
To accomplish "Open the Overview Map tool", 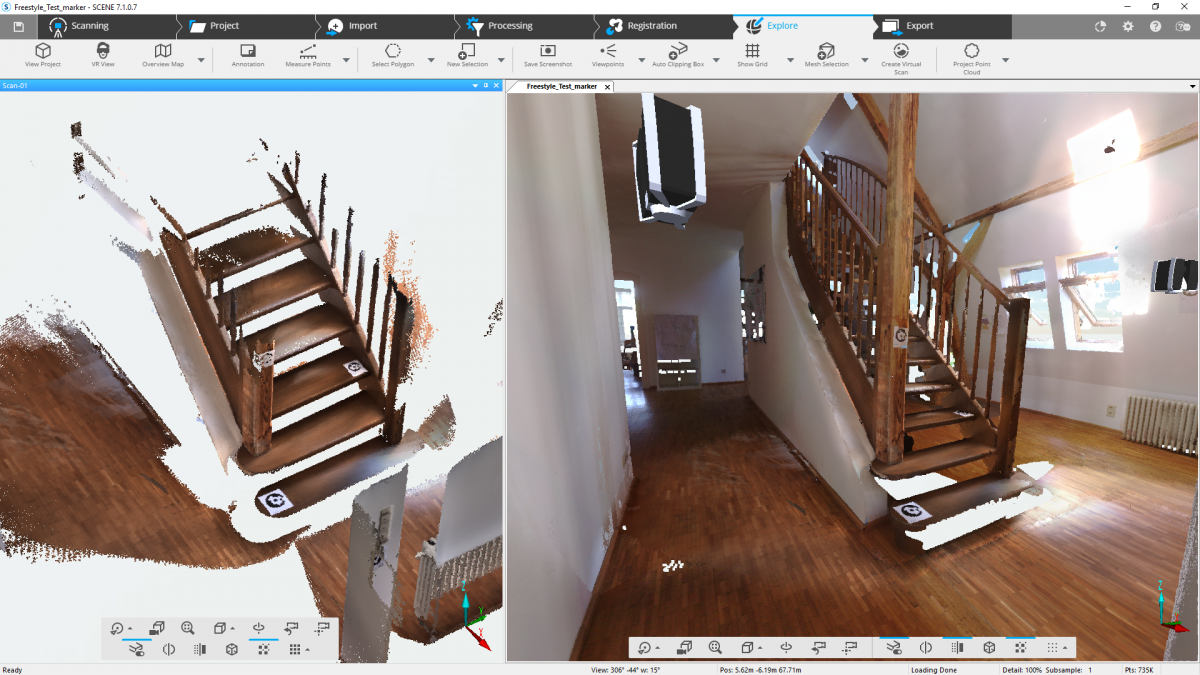I will pos(163,54).
